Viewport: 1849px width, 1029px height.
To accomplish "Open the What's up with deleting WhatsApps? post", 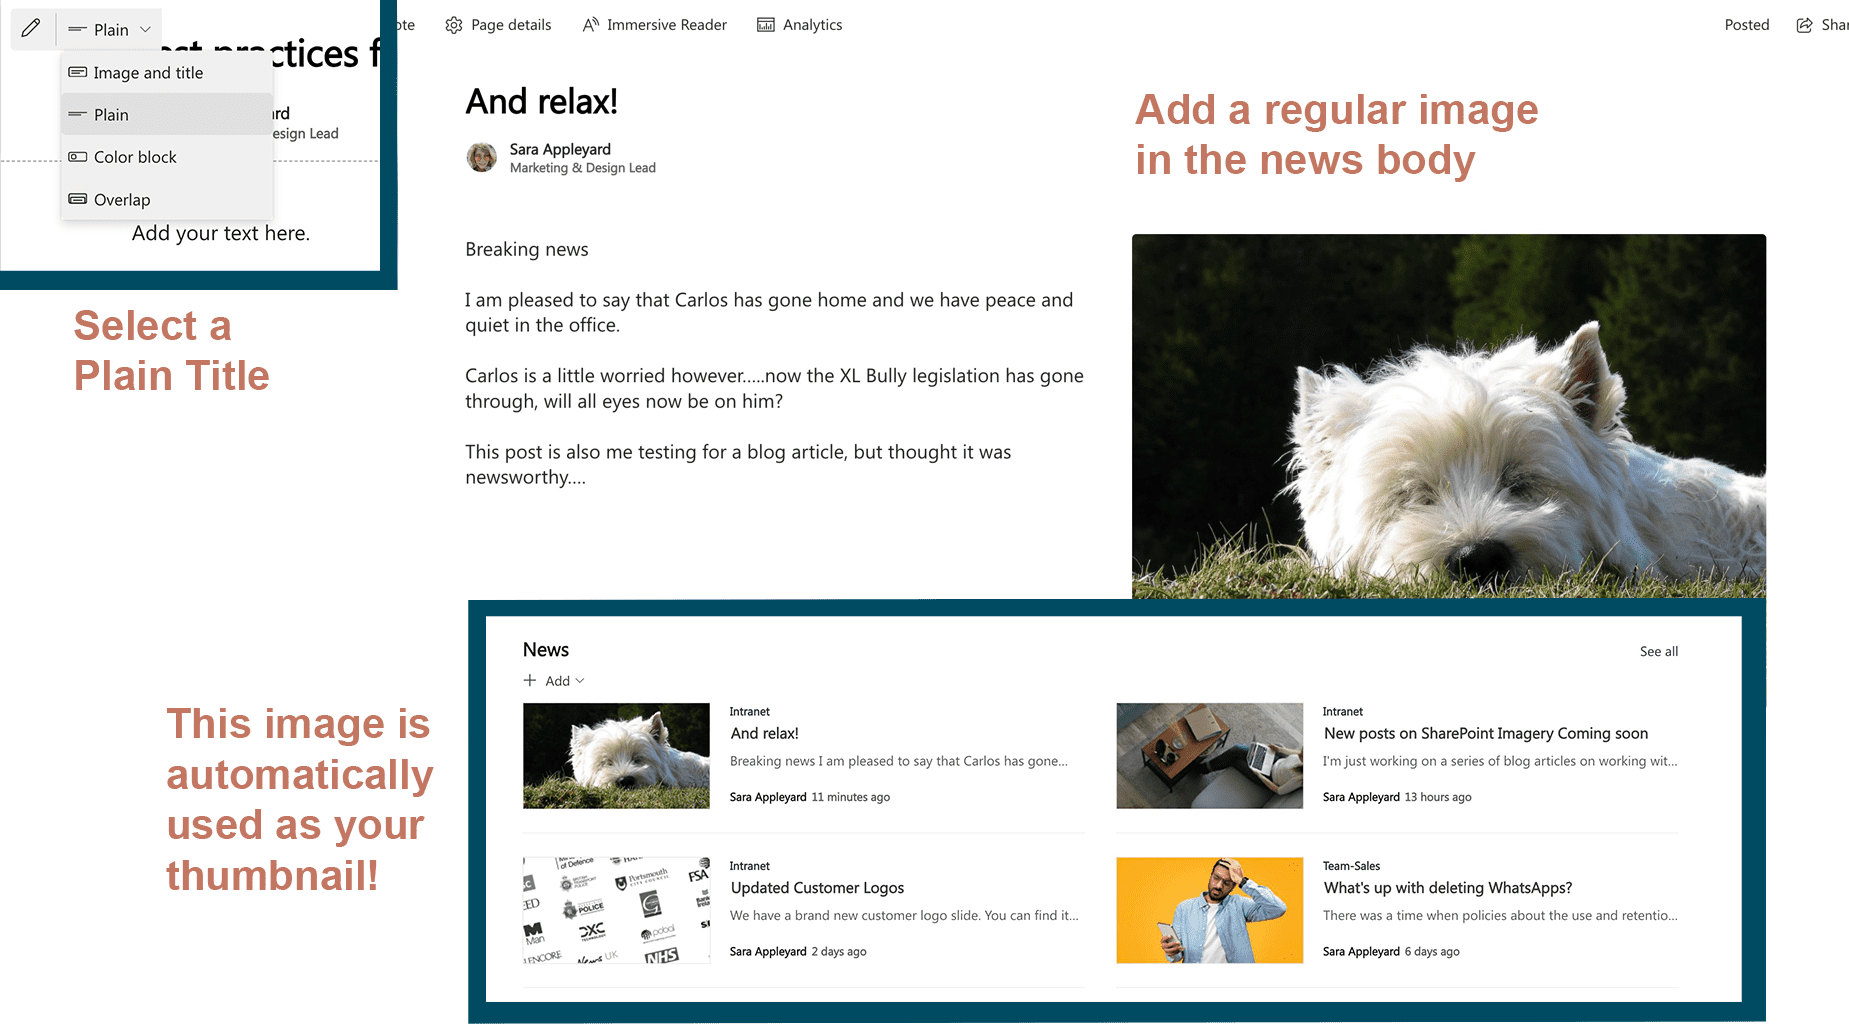I will [1447, 887].
